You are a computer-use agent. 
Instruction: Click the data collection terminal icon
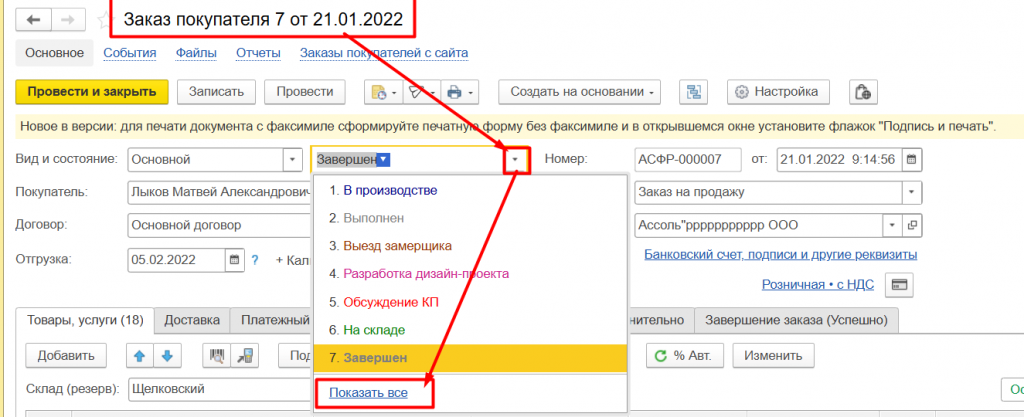click(244, 356)
